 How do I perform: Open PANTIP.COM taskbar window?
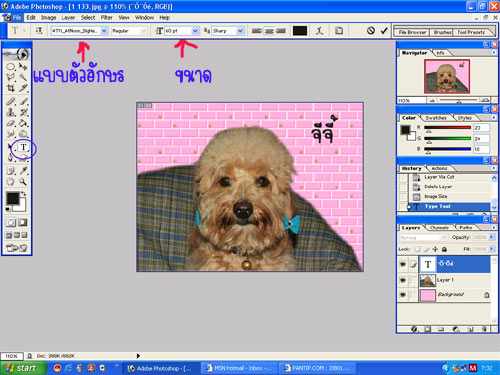[x=317, y=368]
